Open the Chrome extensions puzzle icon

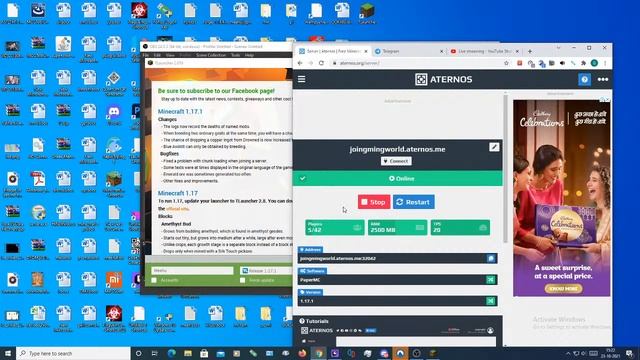(x=584, y=63)
